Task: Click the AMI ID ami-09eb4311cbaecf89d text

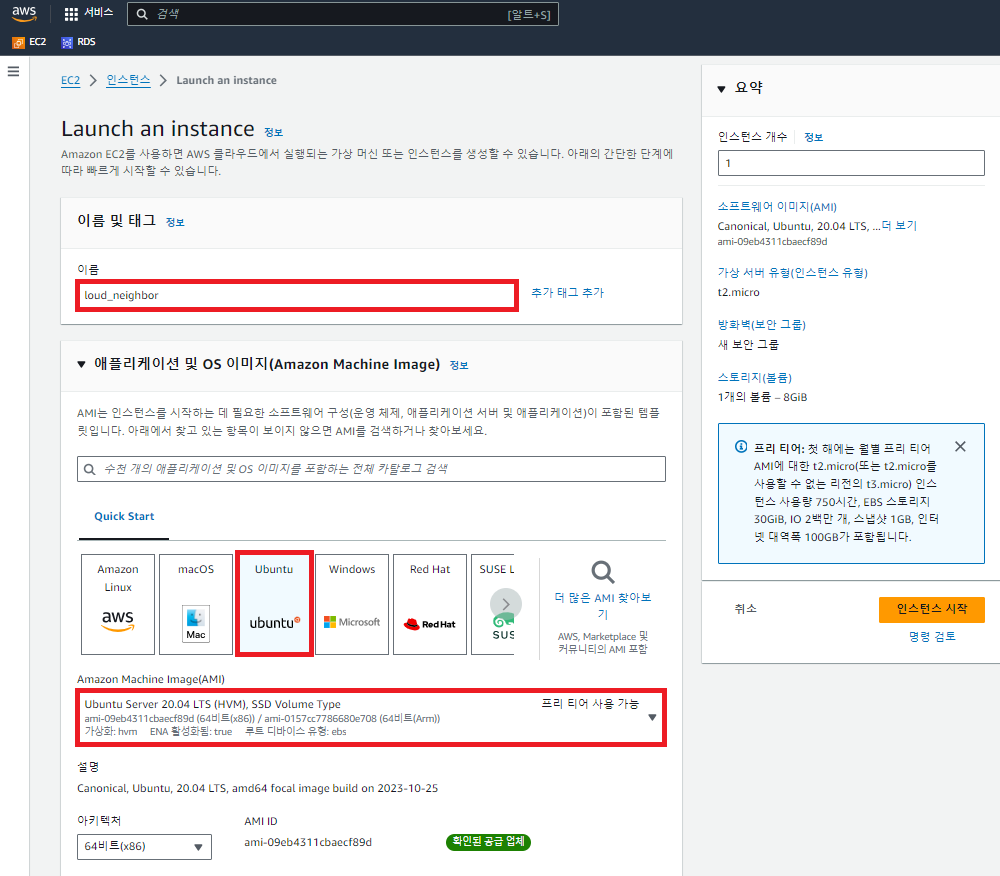Action: tap(308, 843)
